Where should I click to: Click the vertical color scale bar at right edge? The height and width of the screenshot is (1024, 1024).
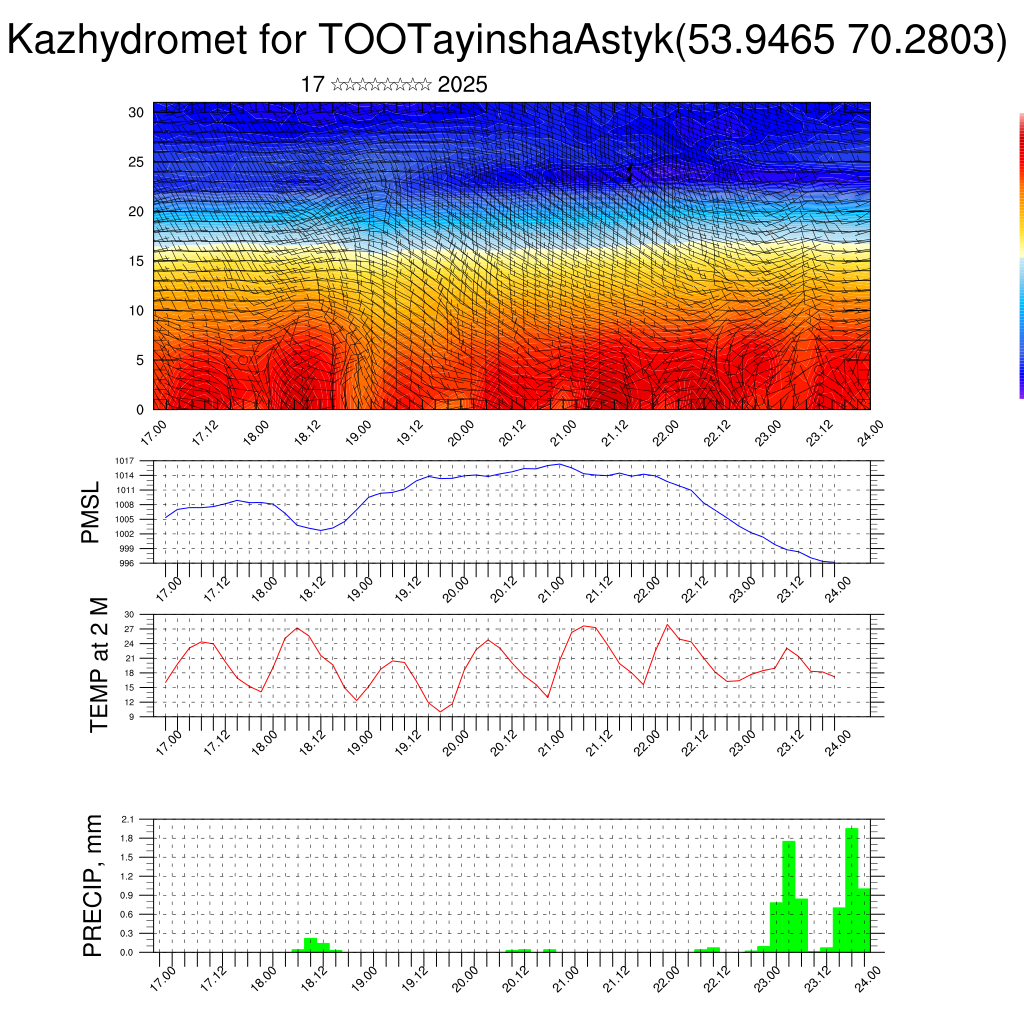pos(1021,256)
